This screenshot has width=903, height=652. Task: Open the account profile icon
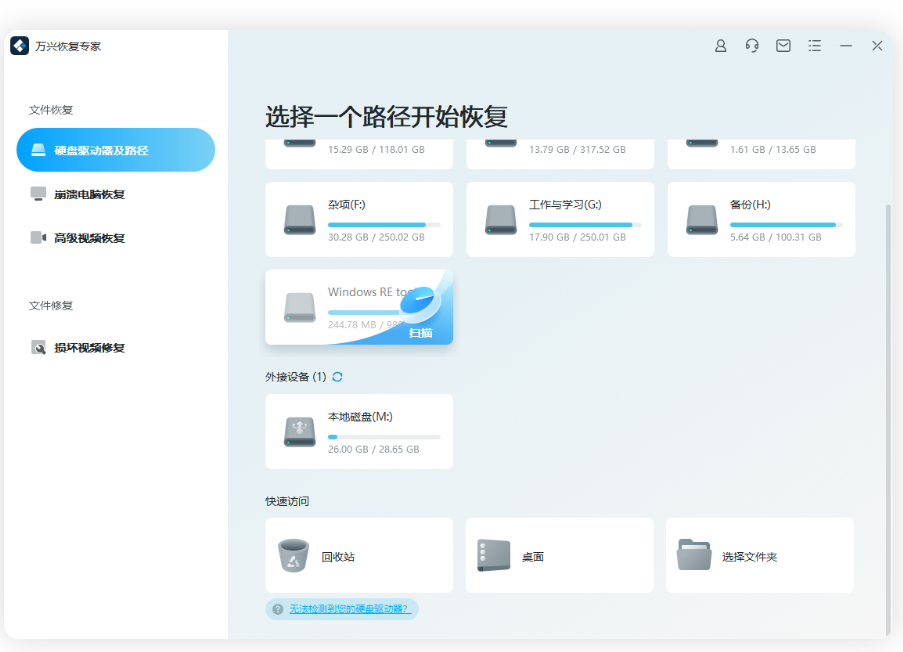click(x=720, y=46)
